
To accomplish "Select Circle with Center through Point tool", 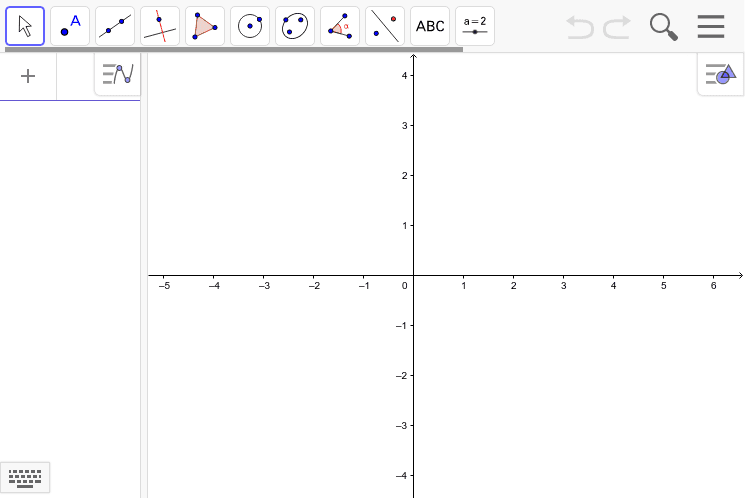I will point(250,26).
